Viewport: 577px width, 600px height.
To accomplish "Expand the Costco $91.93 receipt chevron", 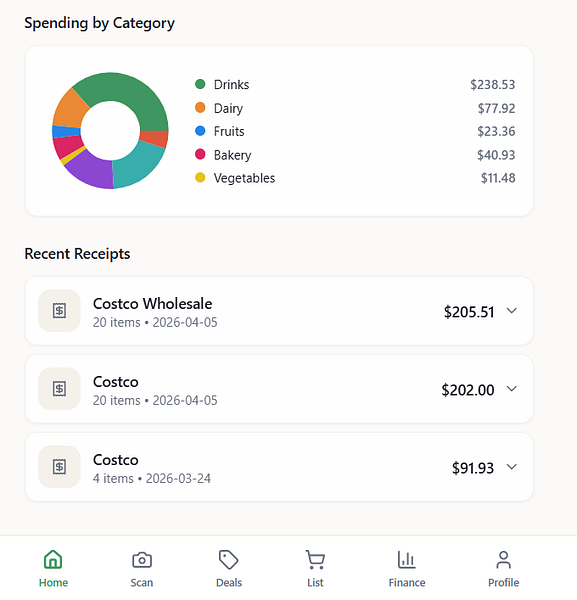I will pos(512,467).
